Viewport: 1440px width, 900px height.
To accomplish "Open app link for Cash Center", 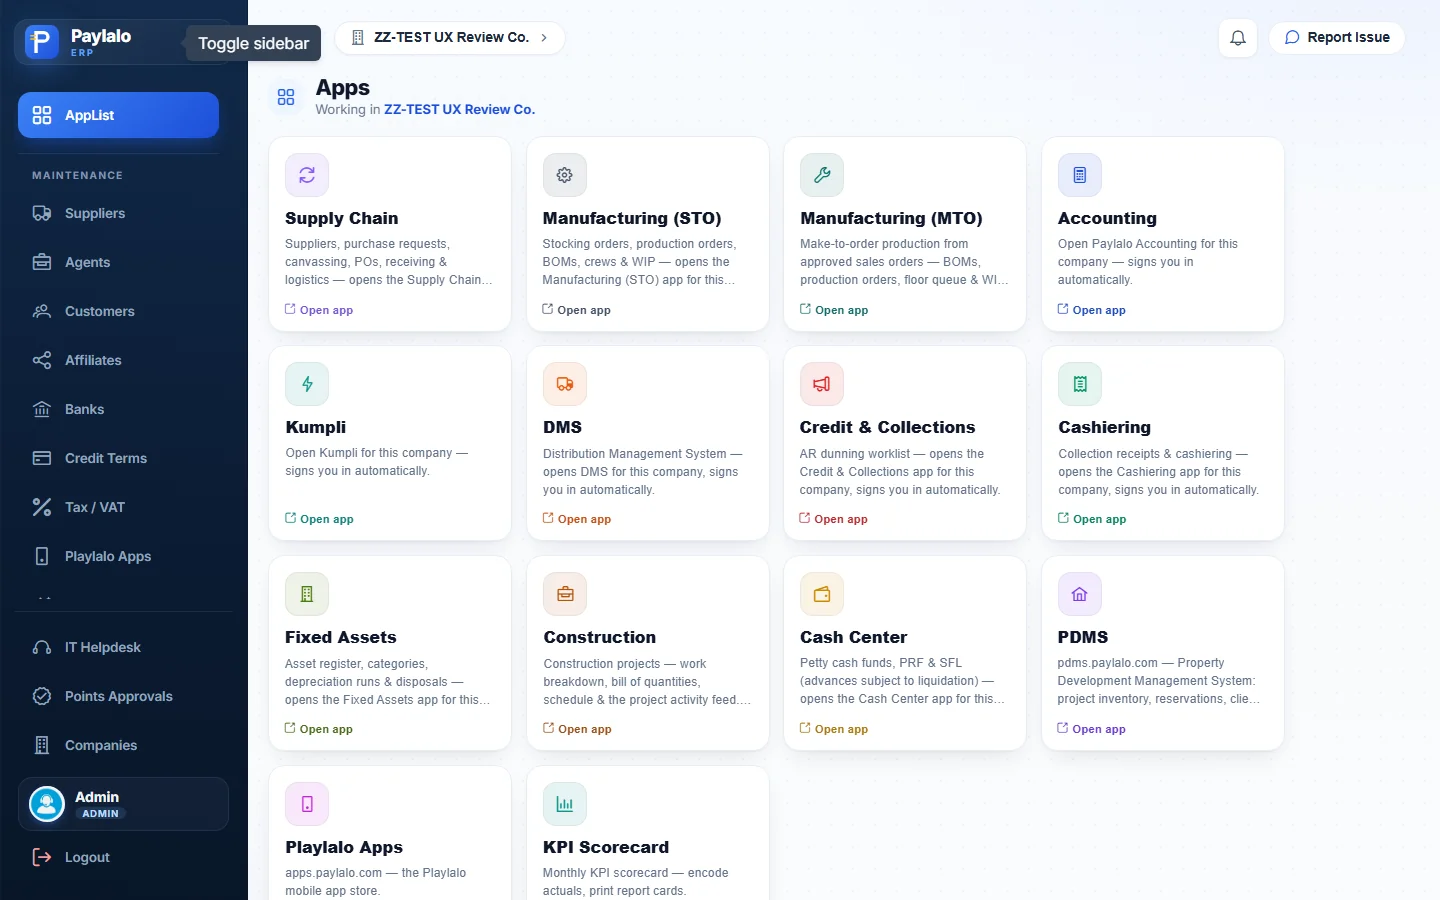I will click(x=834, y=729).
